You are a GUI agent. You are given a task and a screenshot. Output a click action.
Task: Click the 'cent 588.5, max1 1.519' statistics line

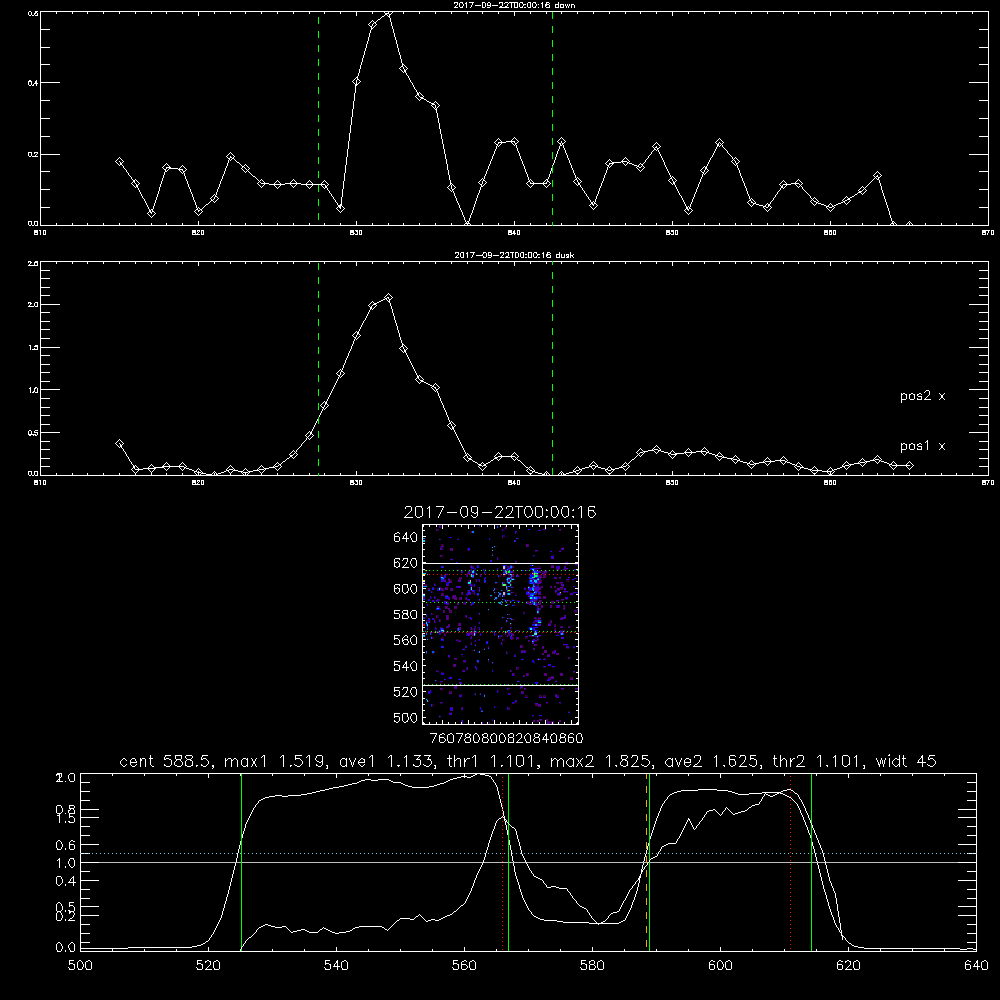[x=527, y=761]
